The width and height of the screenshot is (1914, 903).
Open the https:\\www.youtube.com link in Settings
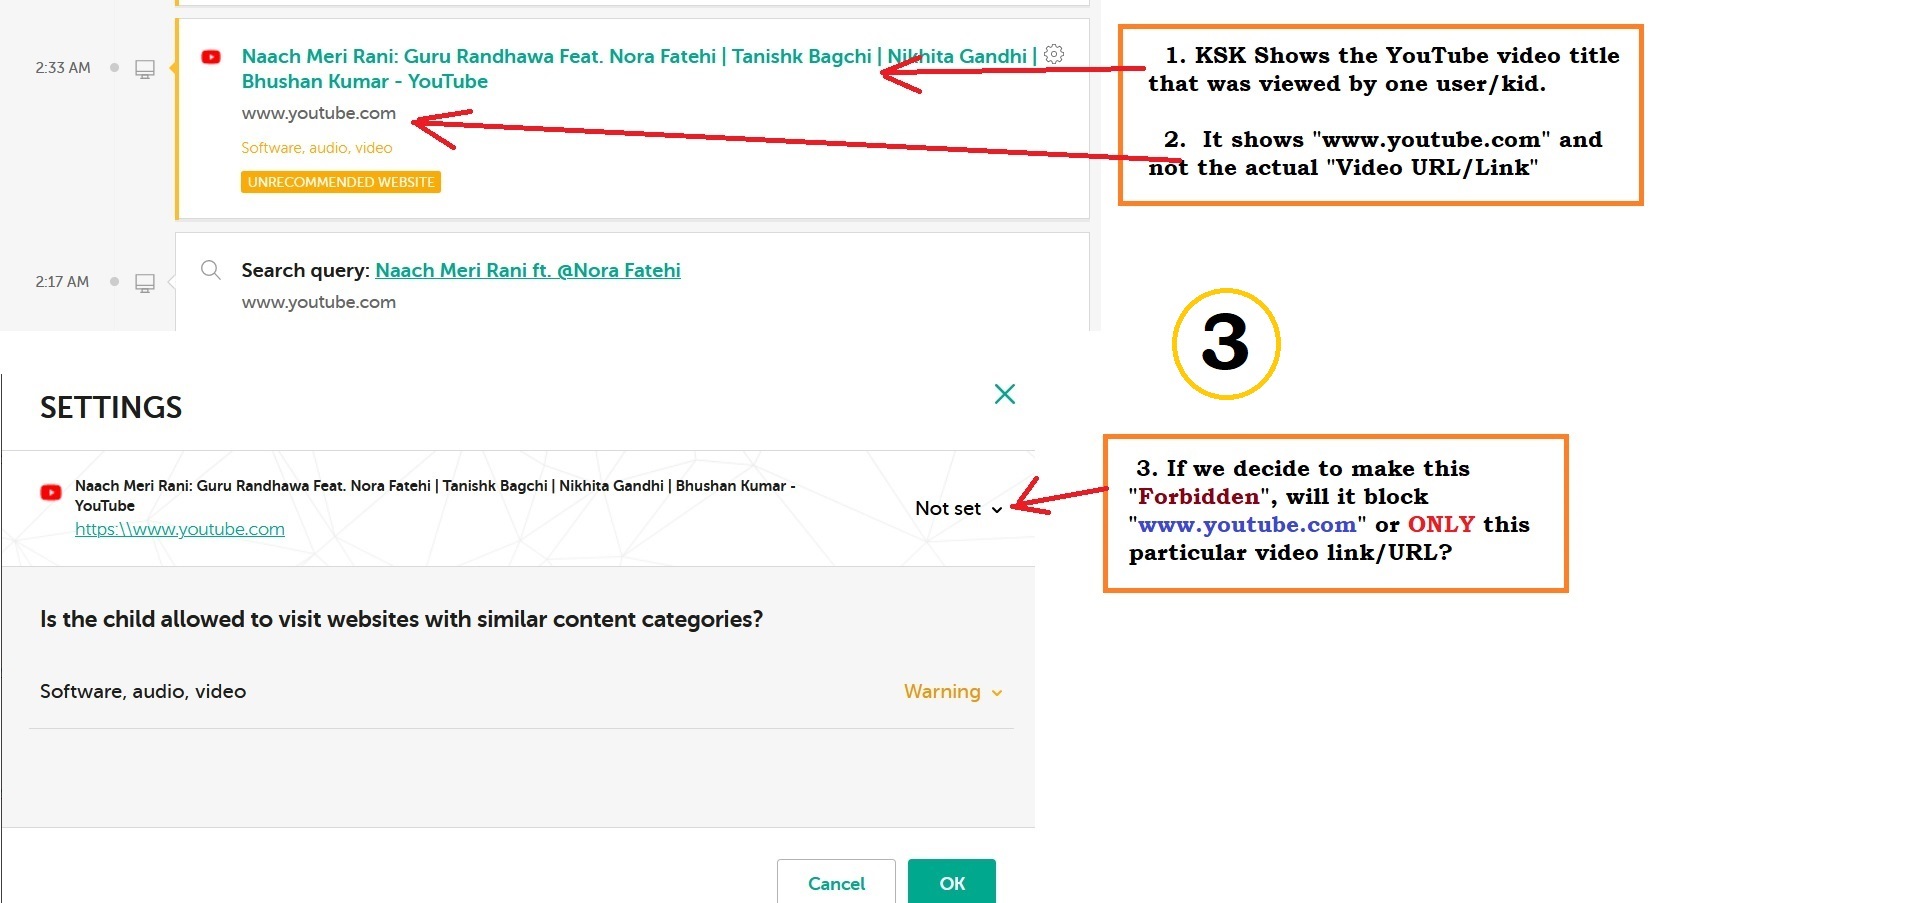click(180, 529)
